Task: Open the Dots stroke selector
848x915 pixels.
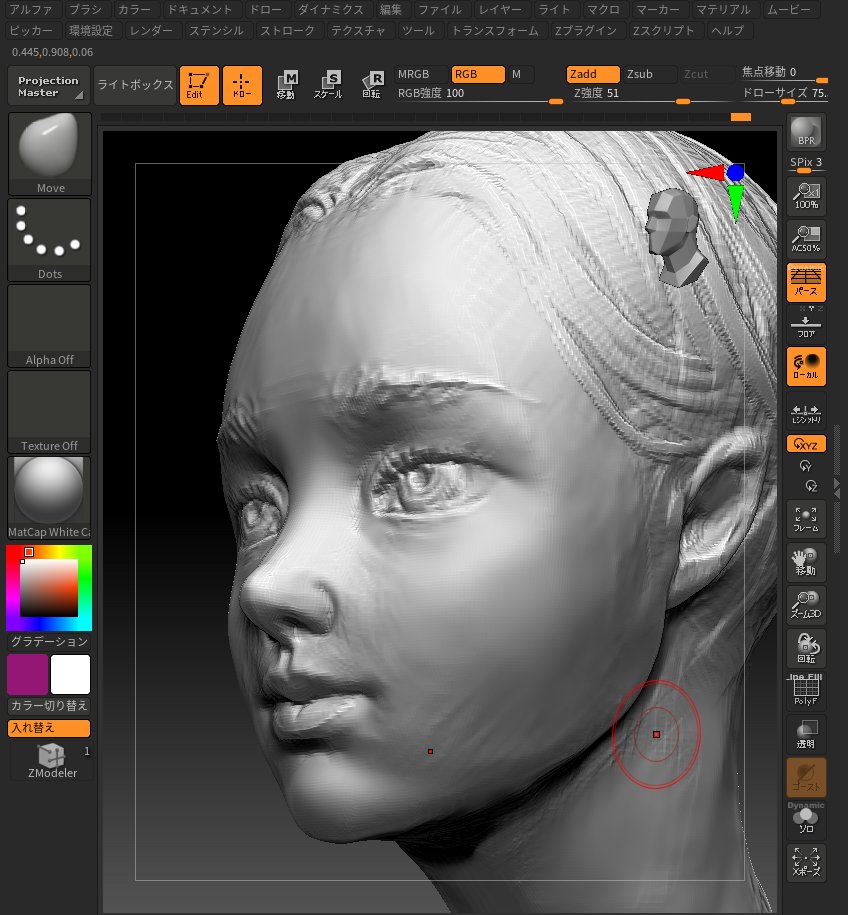Action: click(49, 235)
